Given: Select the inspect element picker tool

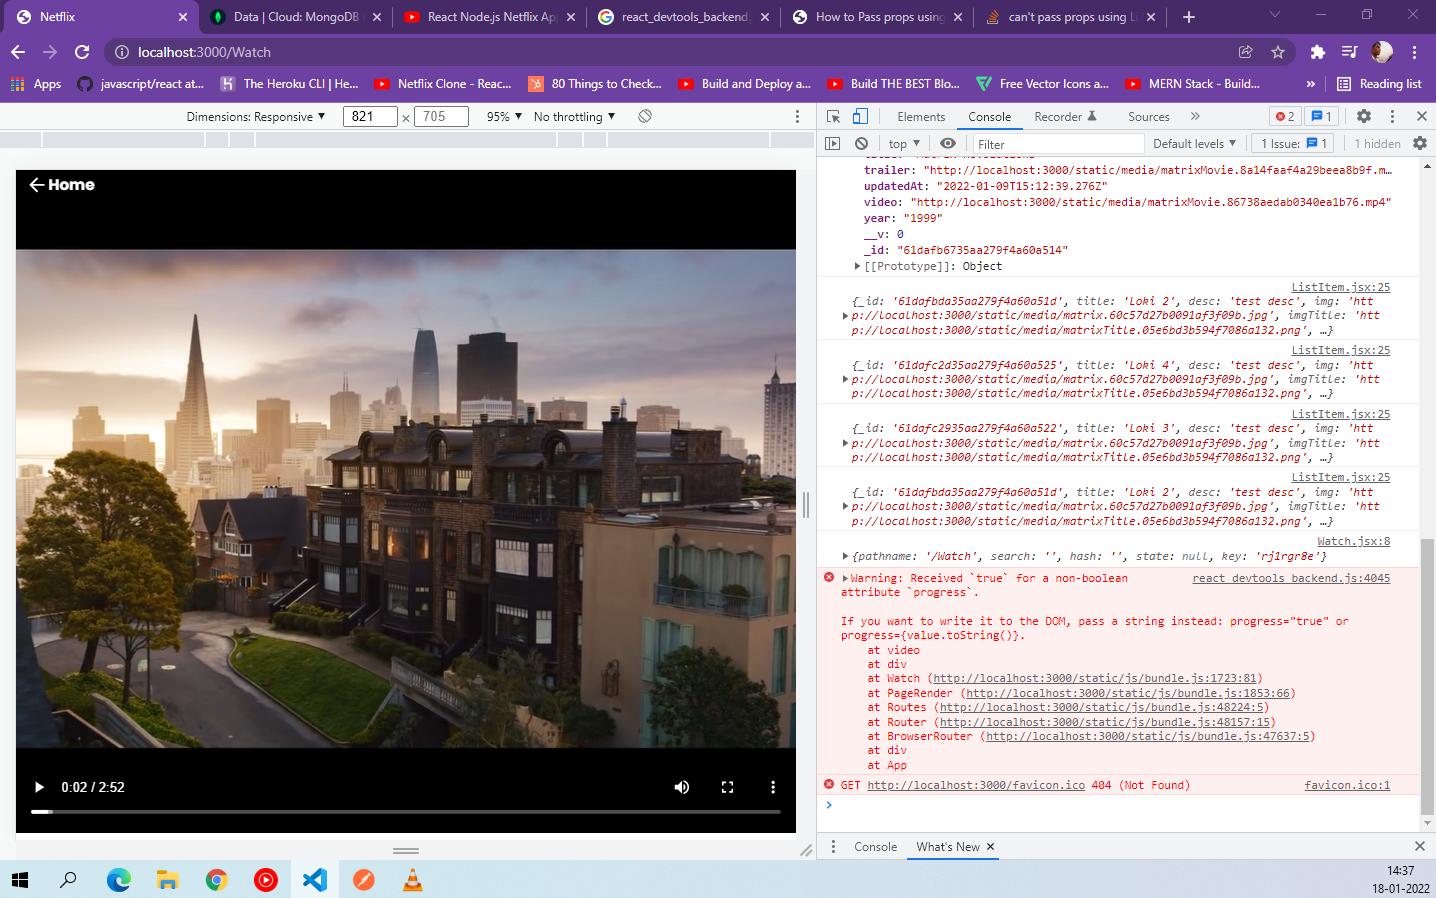Looking at the screenshot, I should point(834,115).
